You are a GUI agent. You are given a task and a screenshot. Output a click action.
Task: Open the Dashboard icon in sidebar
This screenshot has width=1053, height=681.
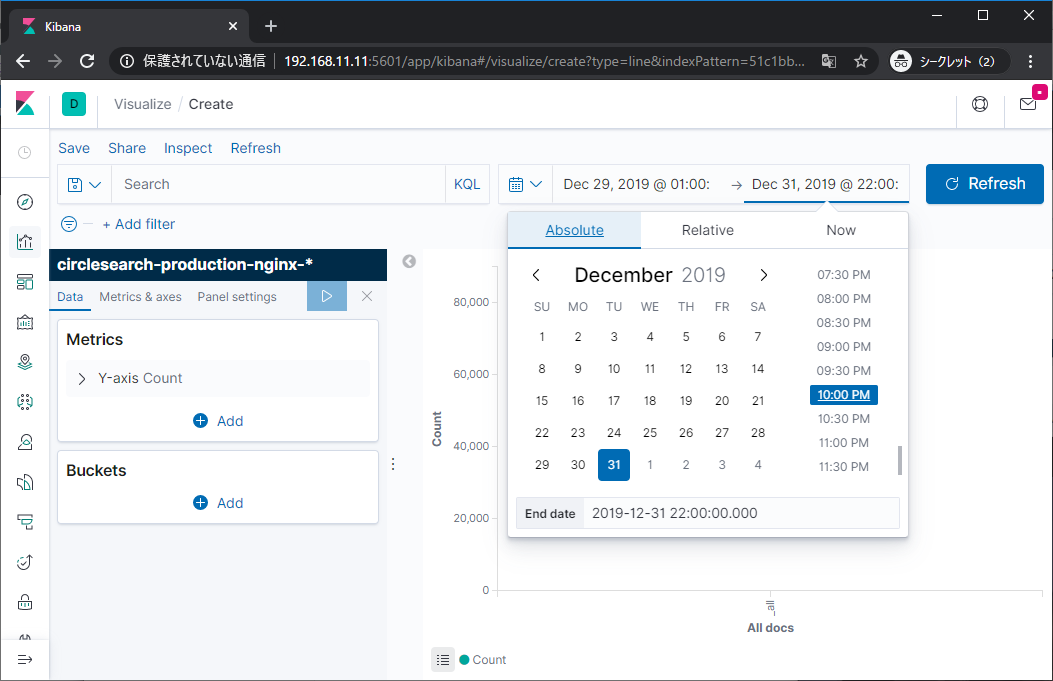pos(25,282)
